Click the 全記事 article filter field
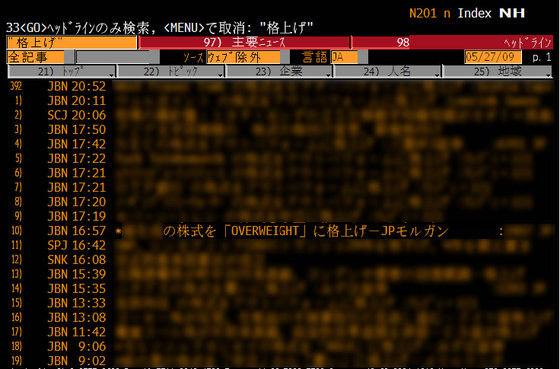 point(35,57)
